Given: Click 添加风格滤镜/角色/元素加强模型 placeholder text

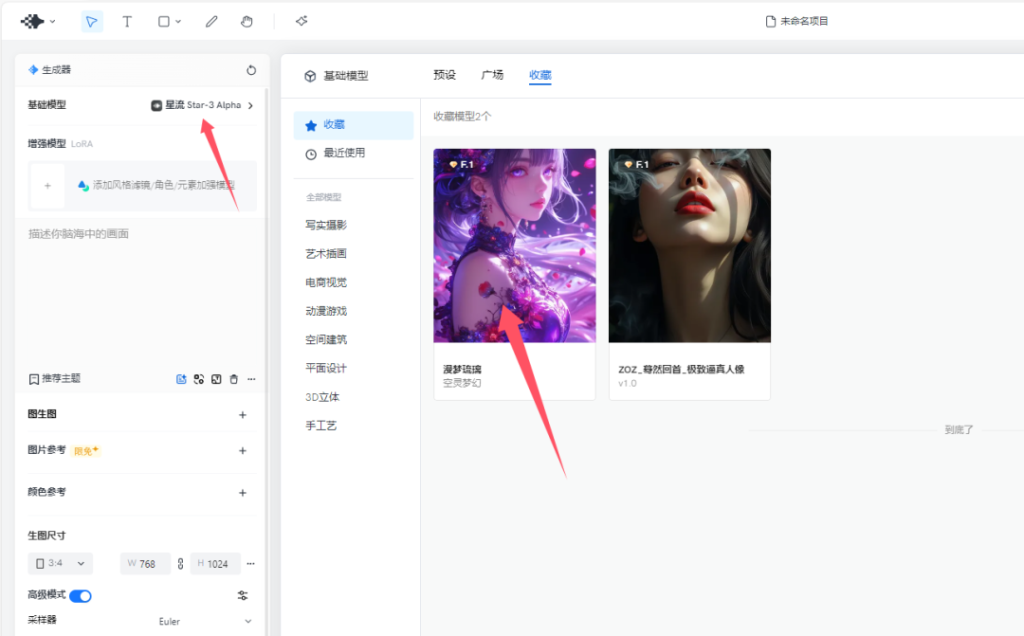Looking at the screenshot, I should point(163,185).
